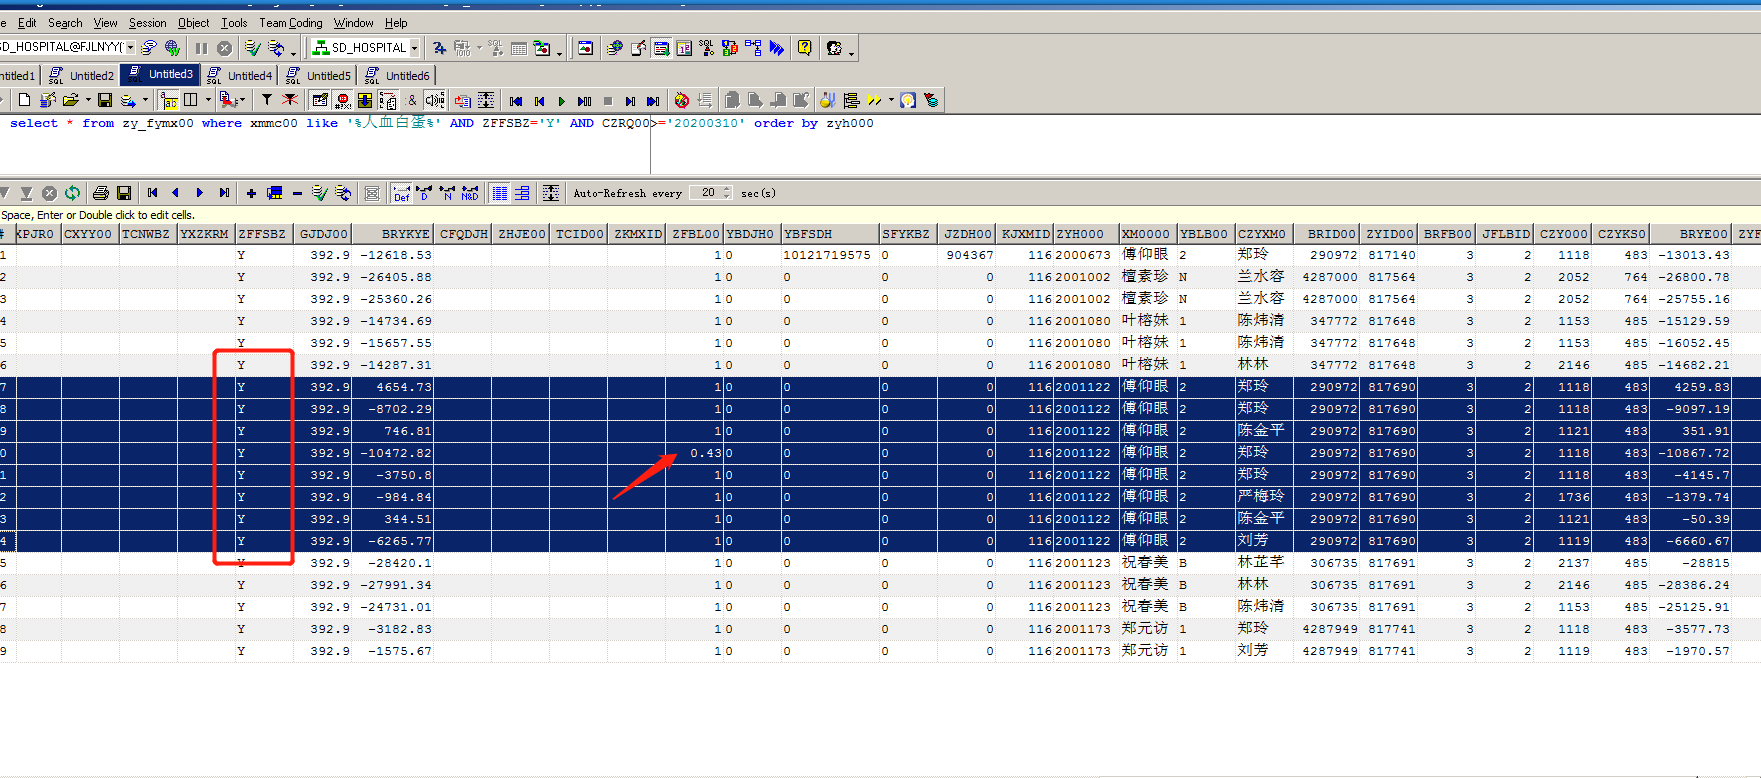Click the Save file toolbar icon
The image size is (1761, 778).
104,100
